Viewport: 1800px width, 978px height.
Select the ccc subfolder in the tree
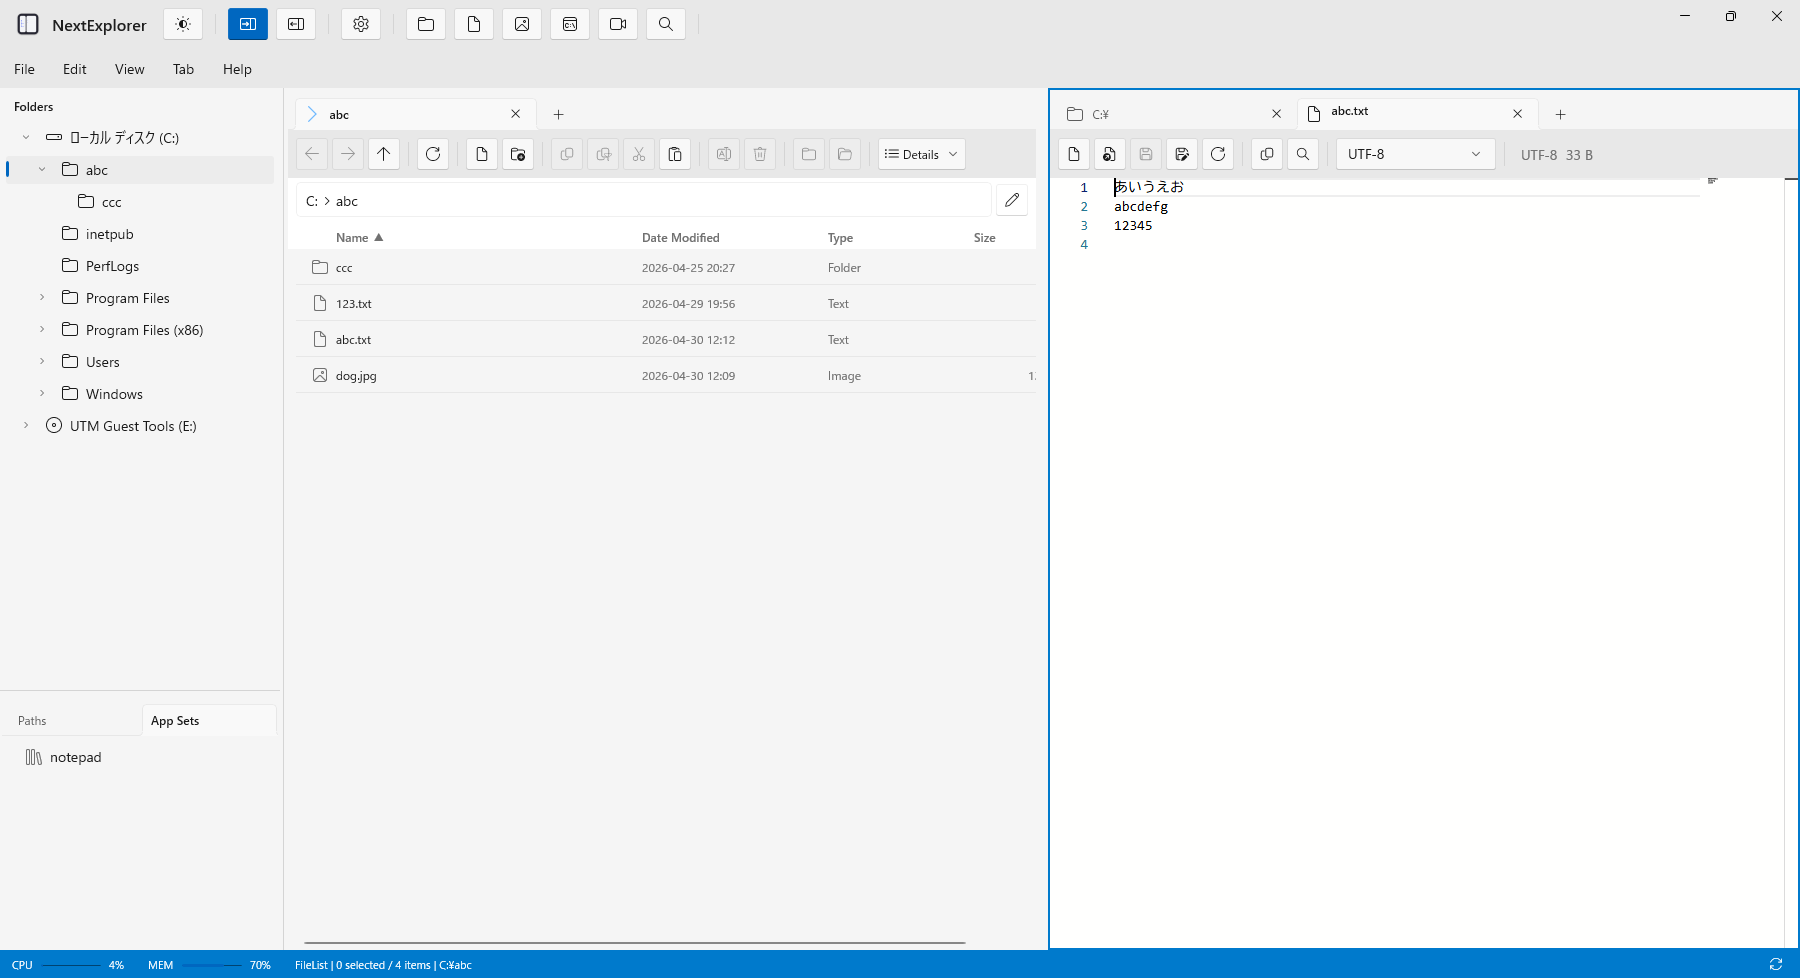click(x=140, y=202)
